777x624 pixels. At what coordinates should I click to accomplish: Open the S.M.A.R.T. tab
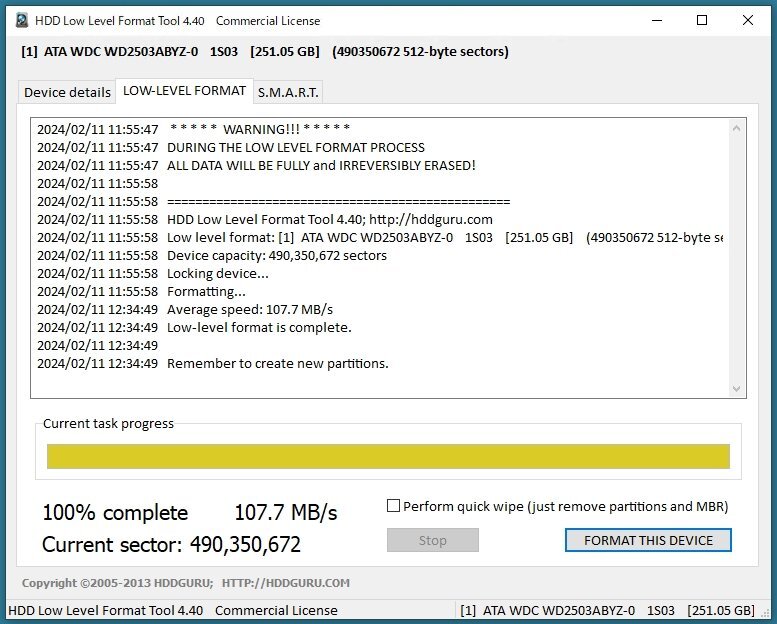pyautogui.click(x=288, y=92)
